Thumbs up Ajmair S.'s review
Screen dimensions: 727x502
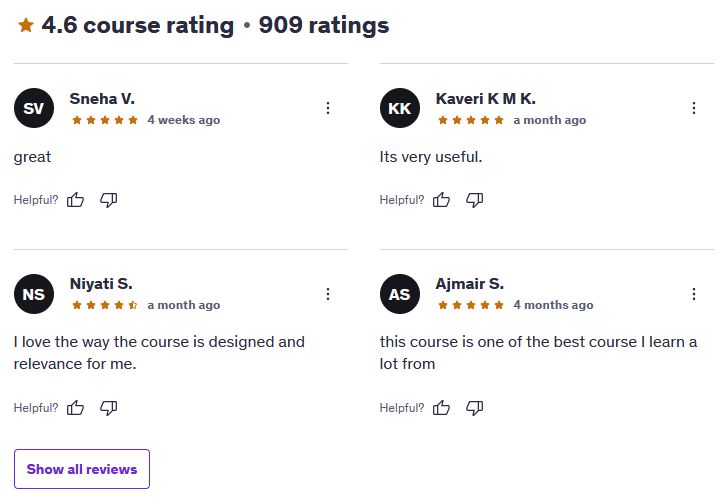coord(441,408)
